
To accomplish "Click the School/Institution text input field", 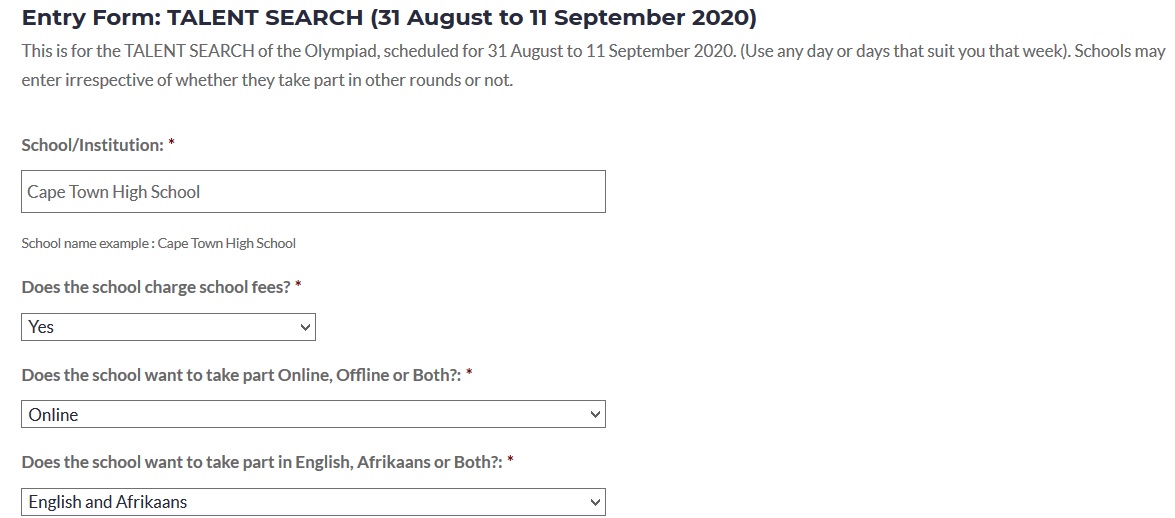I will pyautogui.click(x=313, y=192).
